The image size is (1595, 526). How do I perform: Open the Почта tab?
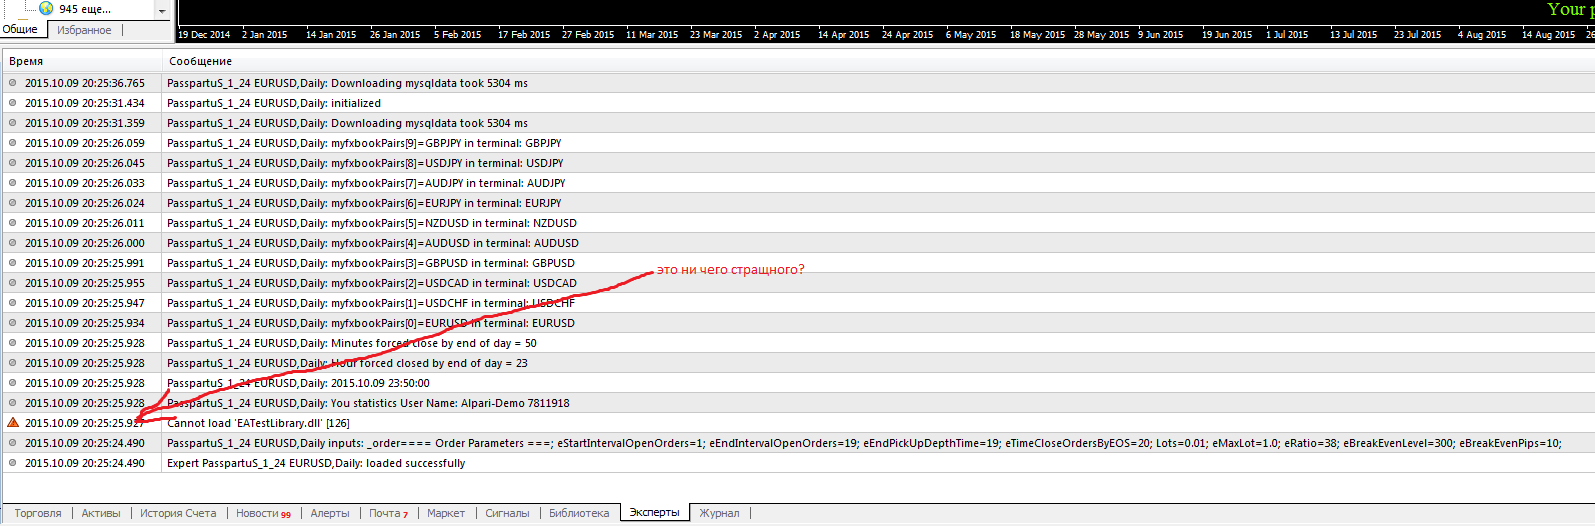(x=388, y=513)
